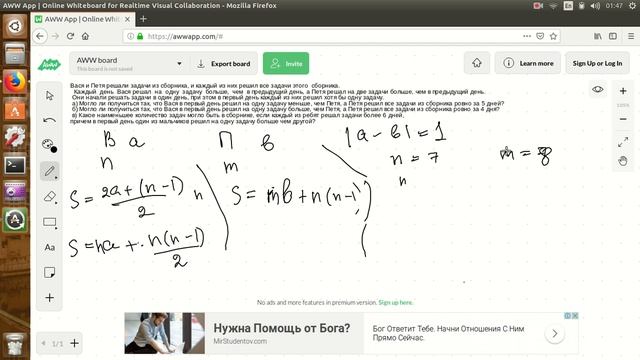
Task: Go to previous board page arrow
Action: pyautogui.click(x=43, y=343)
